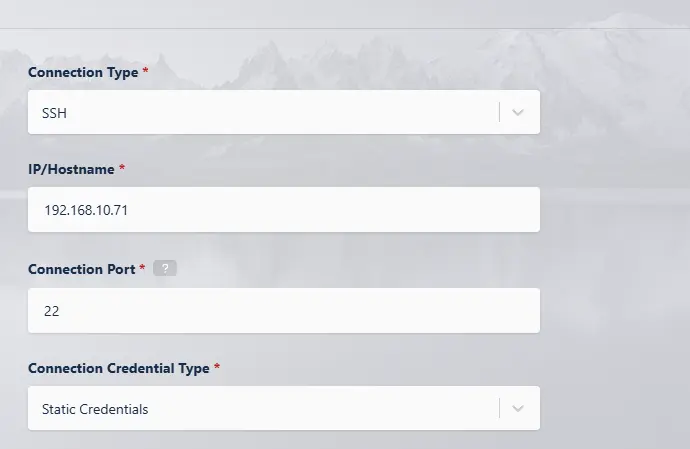Click the Connection Type field label

pyautogui.click(x=83, y=72)
